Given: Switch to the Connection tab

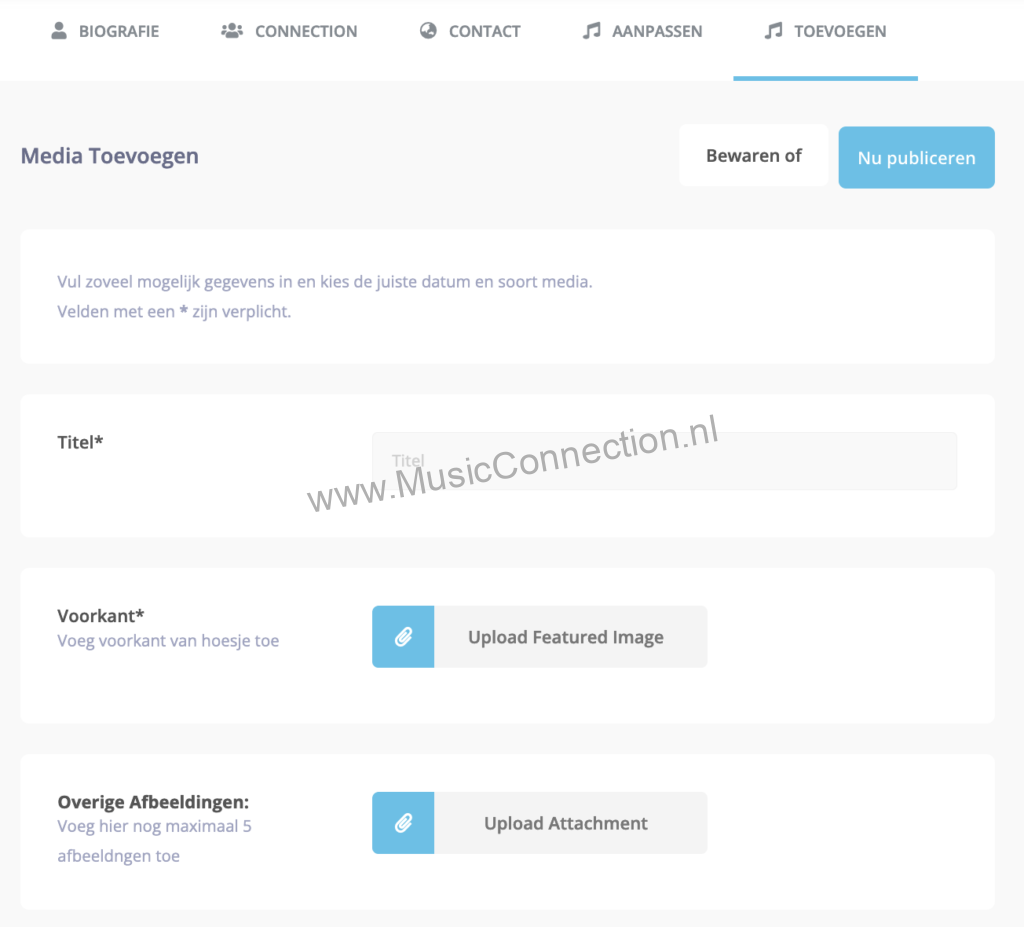Looking at the screenshot, I should click(305, 31).
